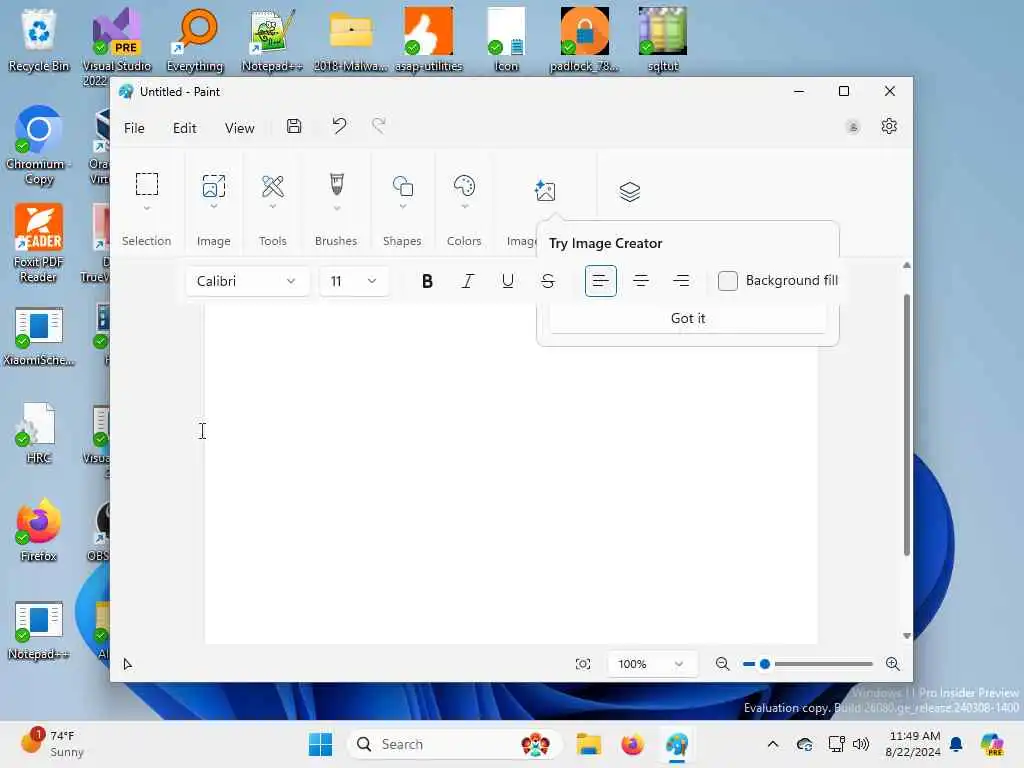This screenshot has height=768, width=1024.
Task: Click the volume icon in system tray
Action: pyautogui.click(x=861, y=744)
